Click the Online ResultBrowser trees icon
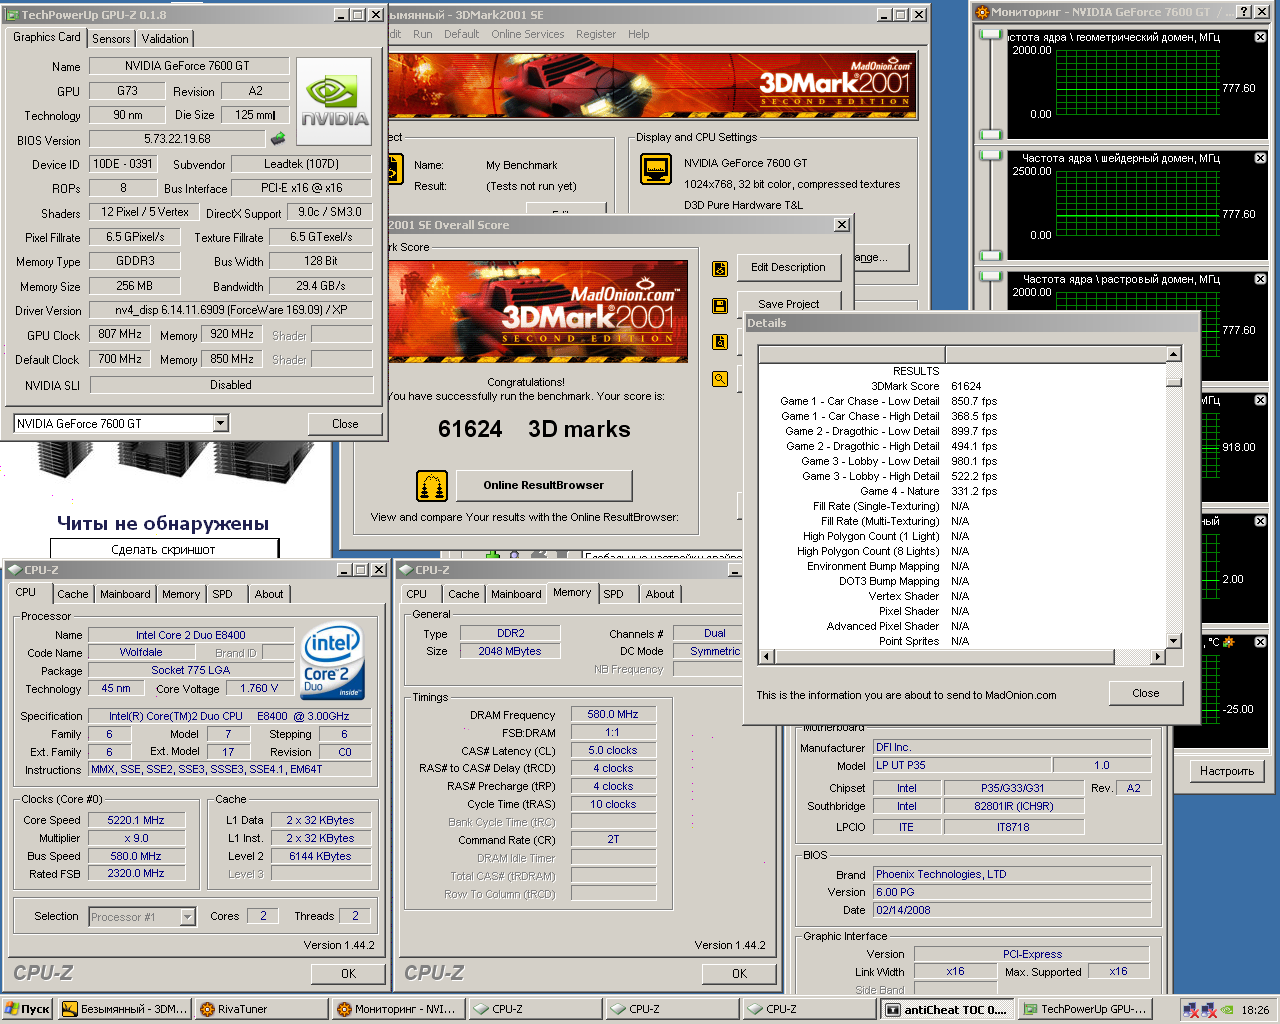1280x1024 pixels. click(432, 486)
